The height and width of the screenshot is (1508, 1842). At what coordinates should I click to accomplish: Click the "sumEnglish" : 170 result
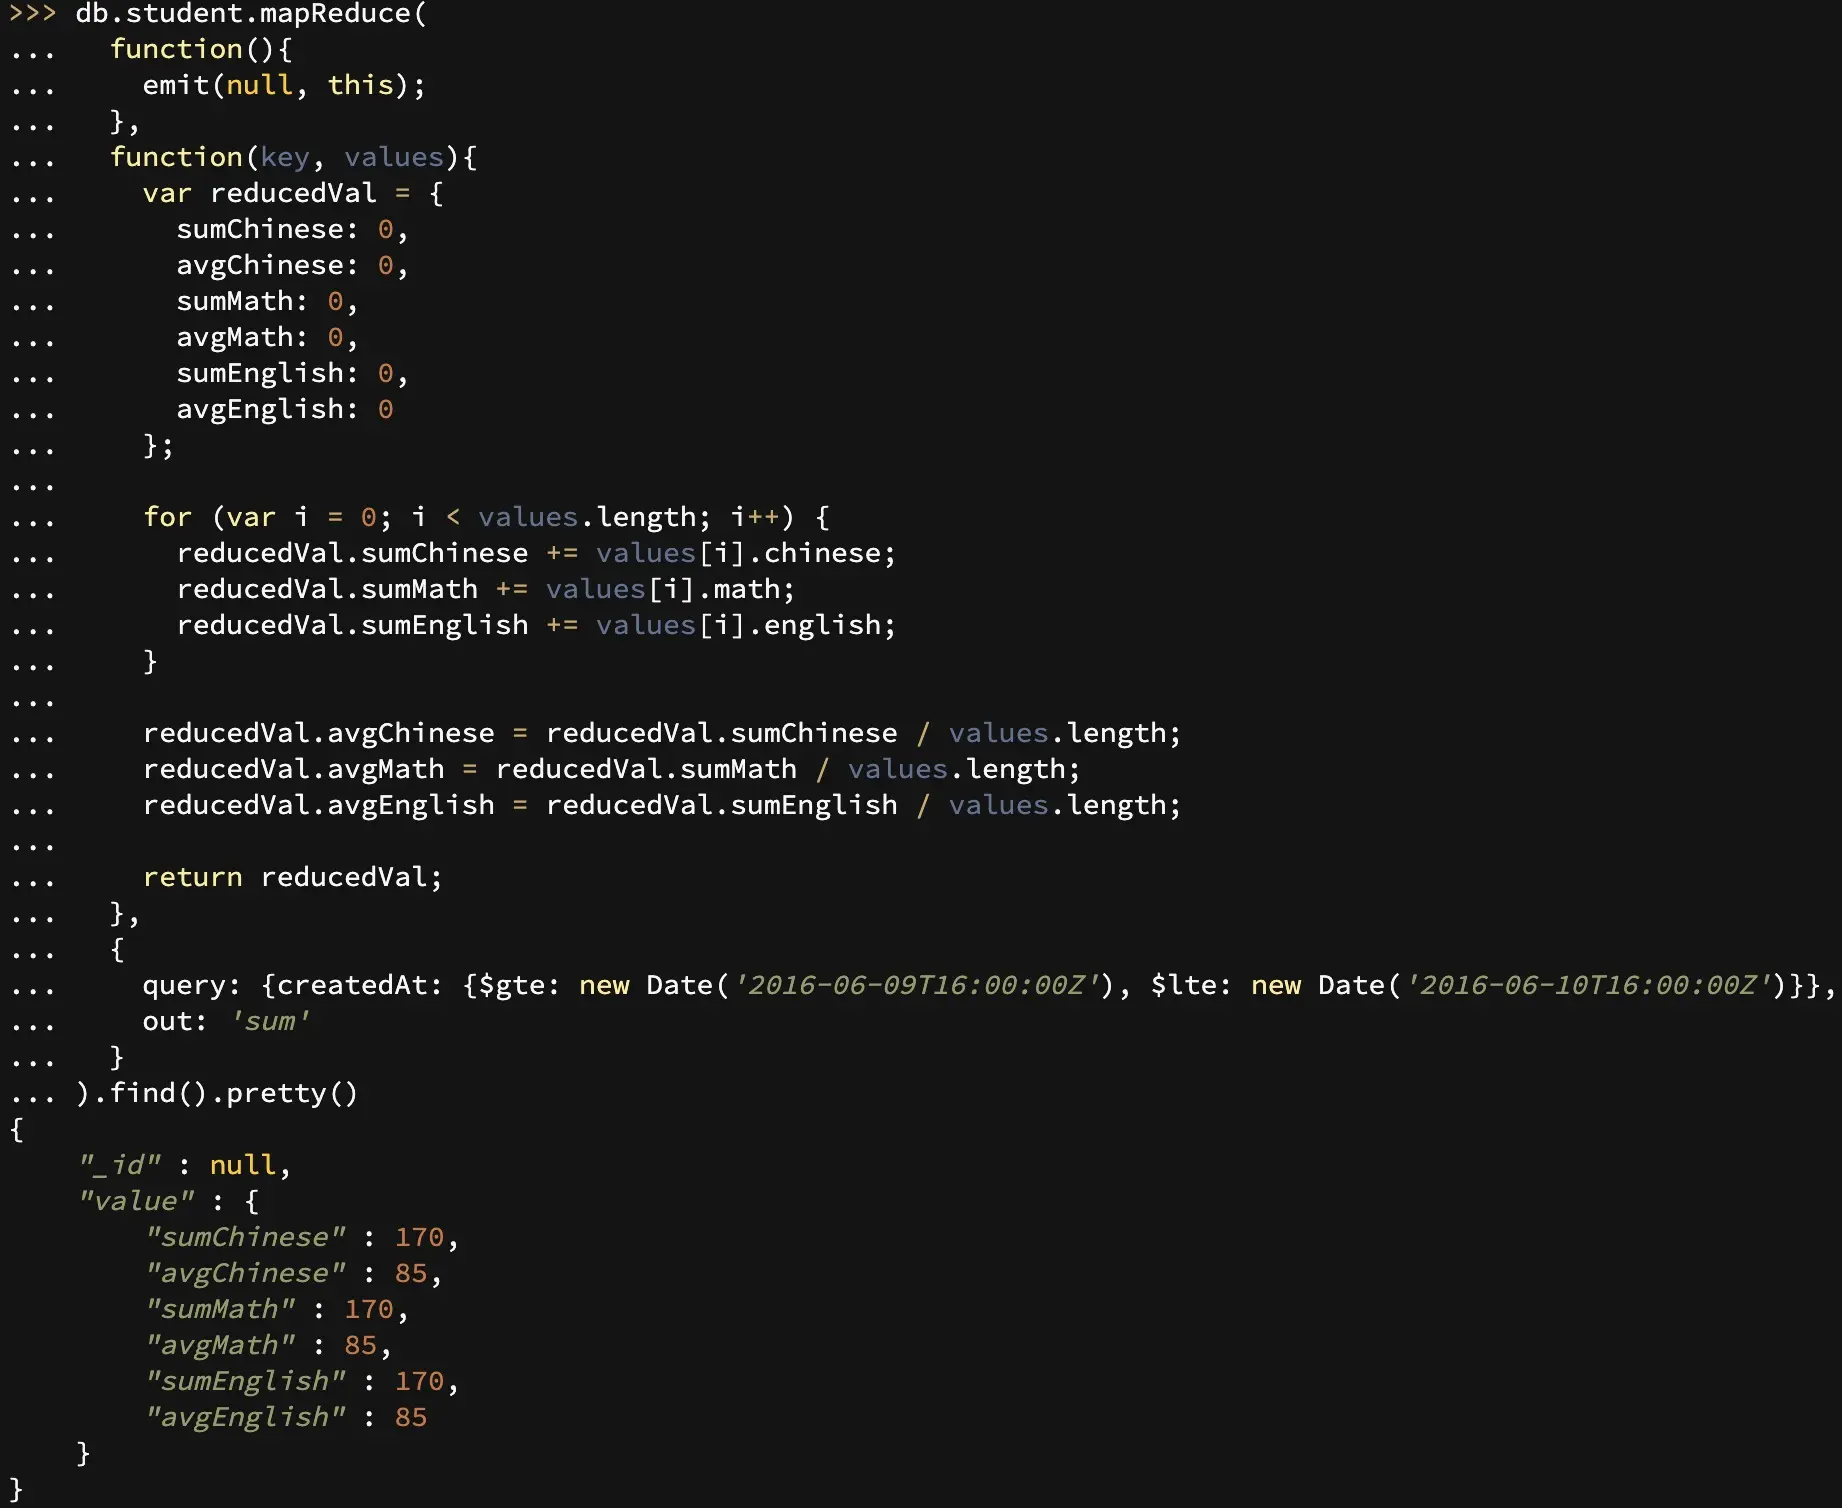[x=301, y=1381]
